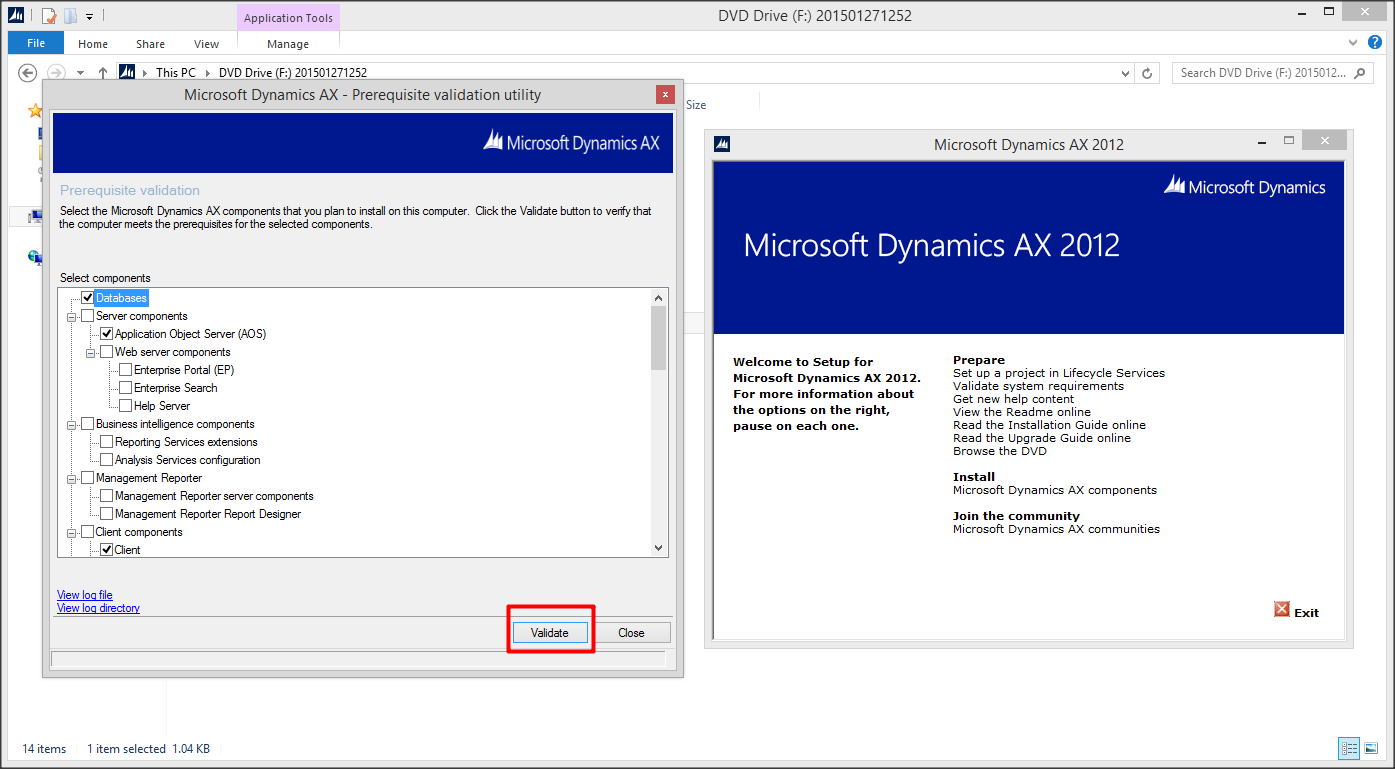The width and height of the screenshot is (1395, 769).
Task: Open the Manage ribbon tab
Action: point(288,44)
